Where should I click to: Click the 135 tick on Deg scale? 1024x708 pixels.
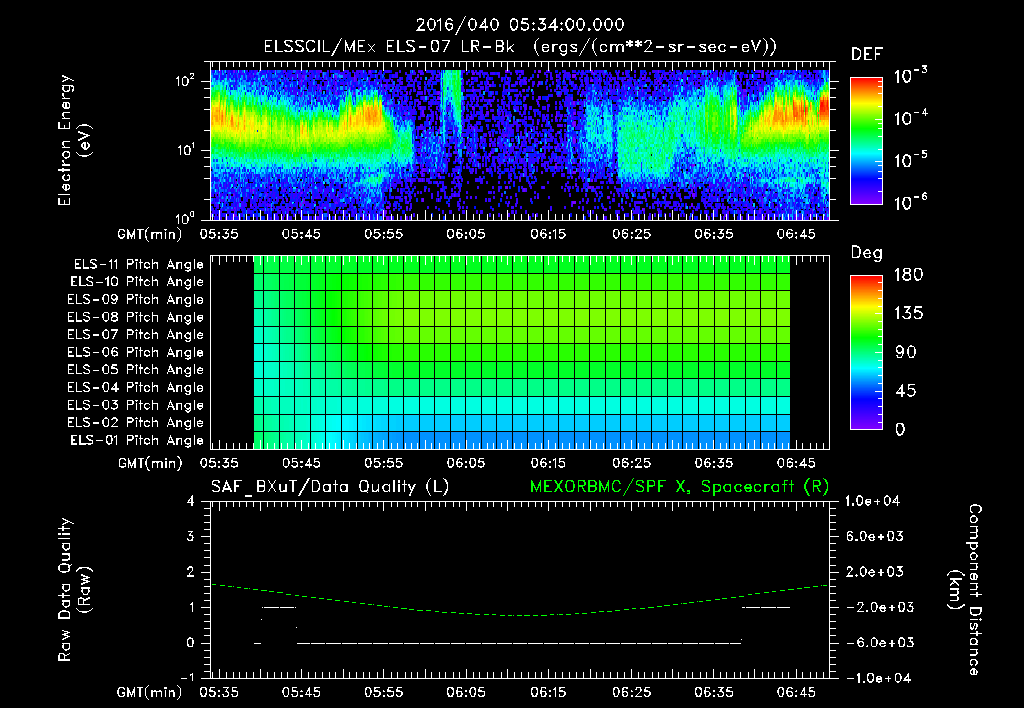pyautogui.click(x=908, y=314)
